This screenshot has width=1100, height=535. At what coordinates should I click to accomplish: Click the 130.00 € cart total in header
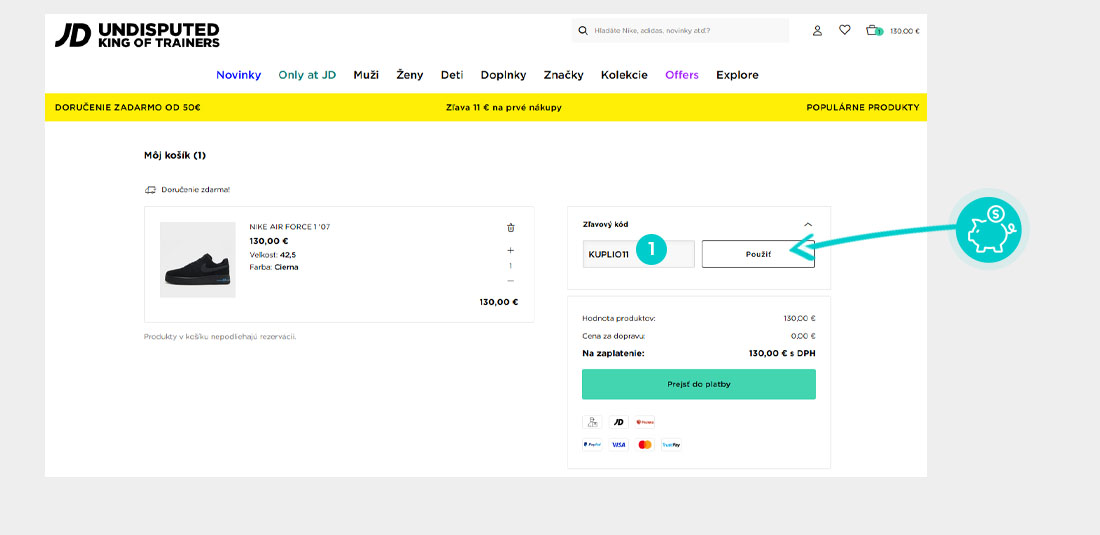pyautogui.click(x=904, y=31)
